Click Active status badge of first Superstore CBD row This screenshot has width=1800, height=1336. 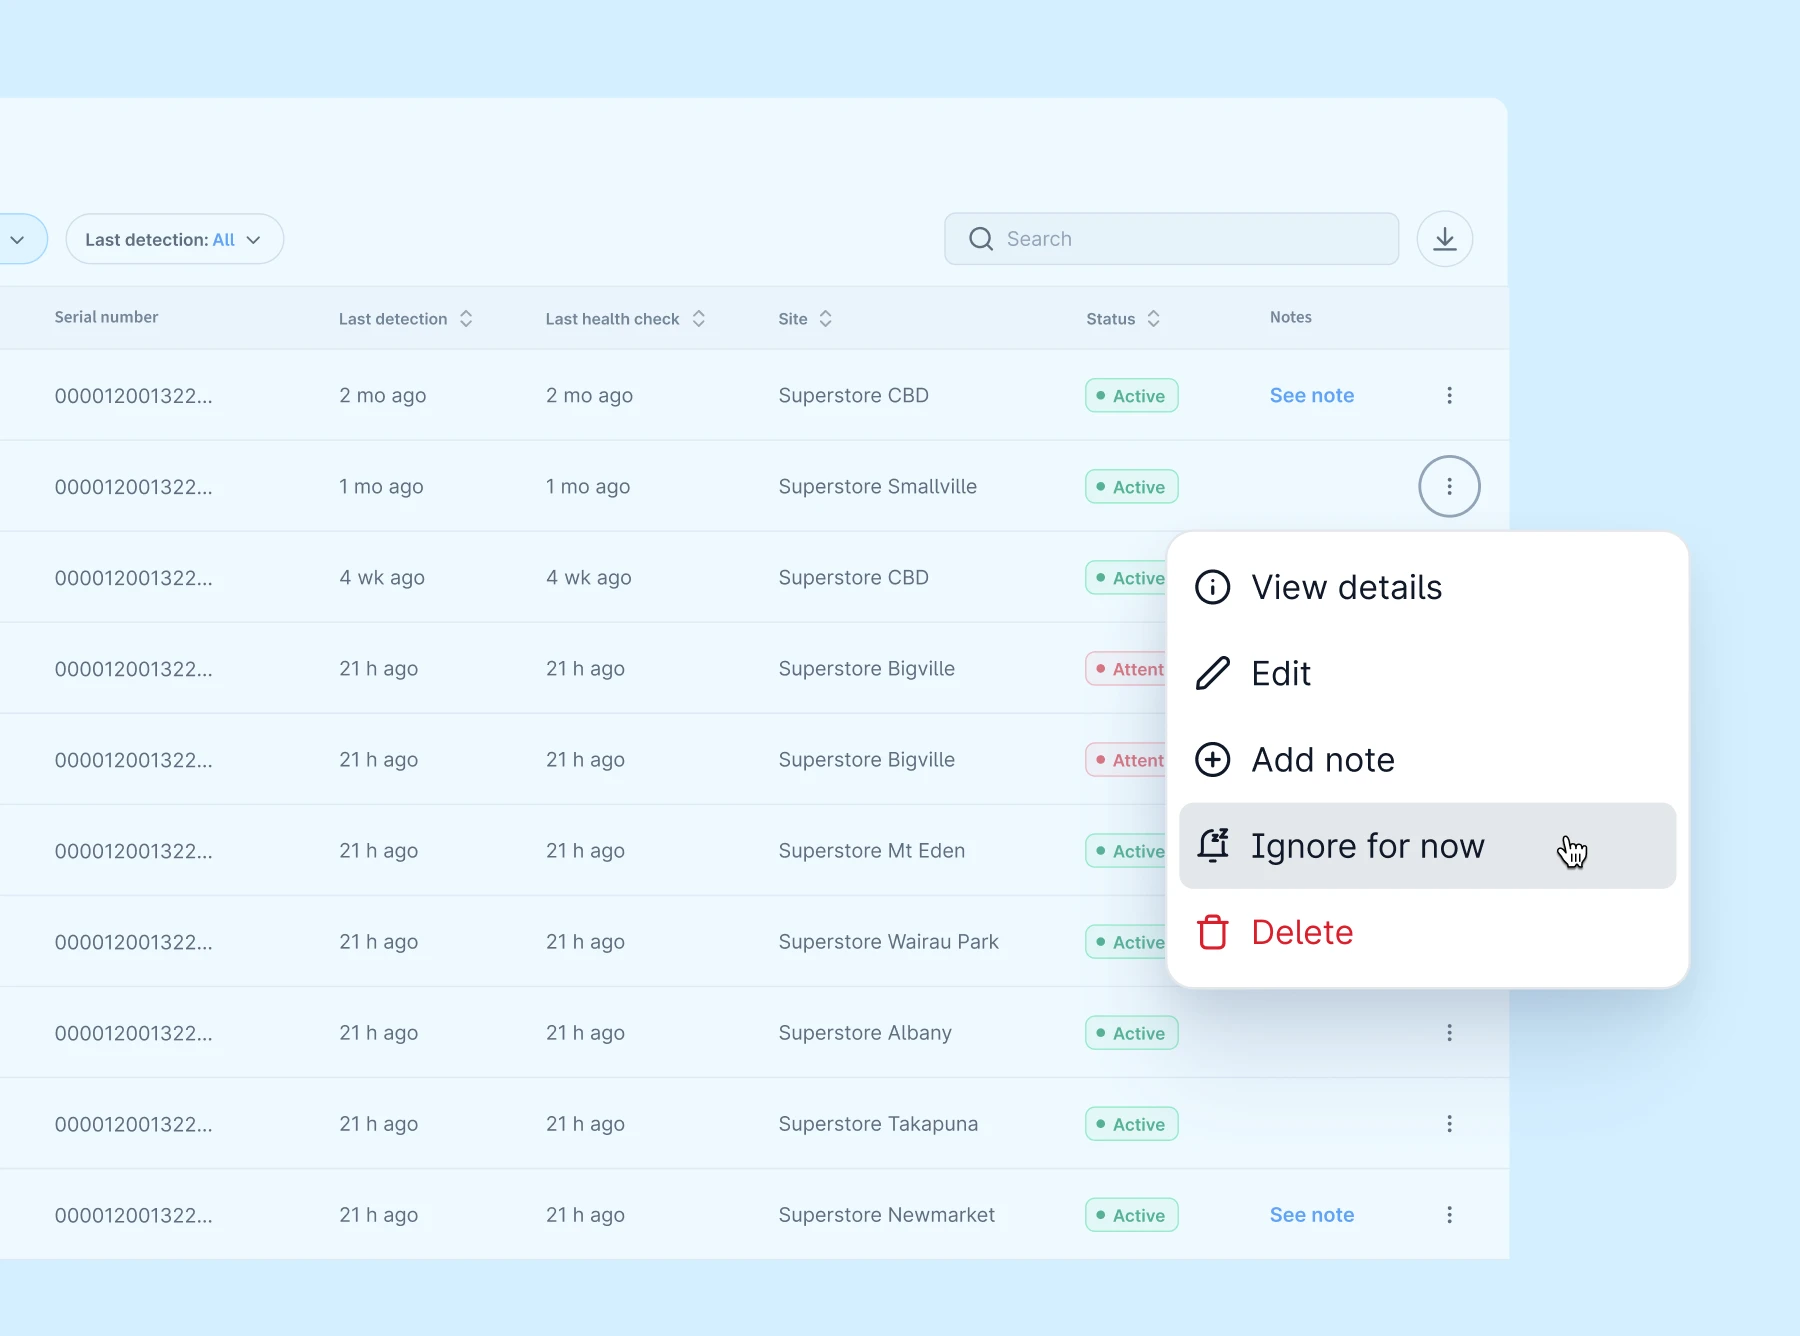tap(1132, 395)
